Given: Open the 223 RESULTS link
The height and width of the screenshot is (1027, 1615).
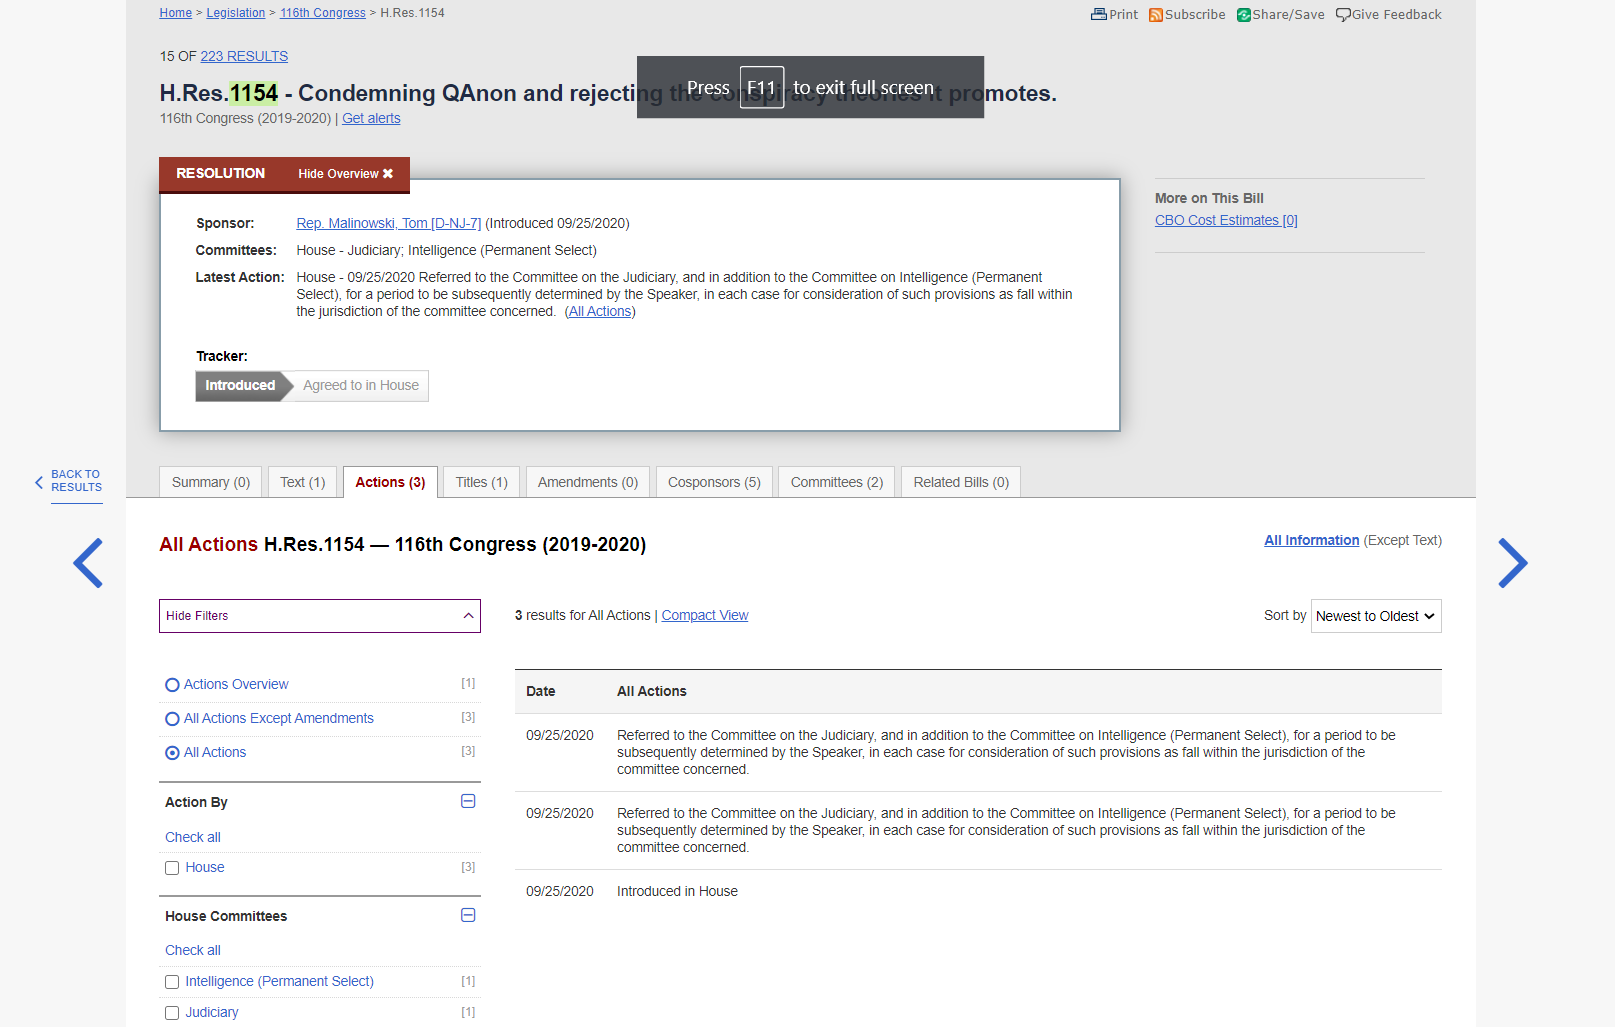Looking at the screenshot, I should point(244,56).
